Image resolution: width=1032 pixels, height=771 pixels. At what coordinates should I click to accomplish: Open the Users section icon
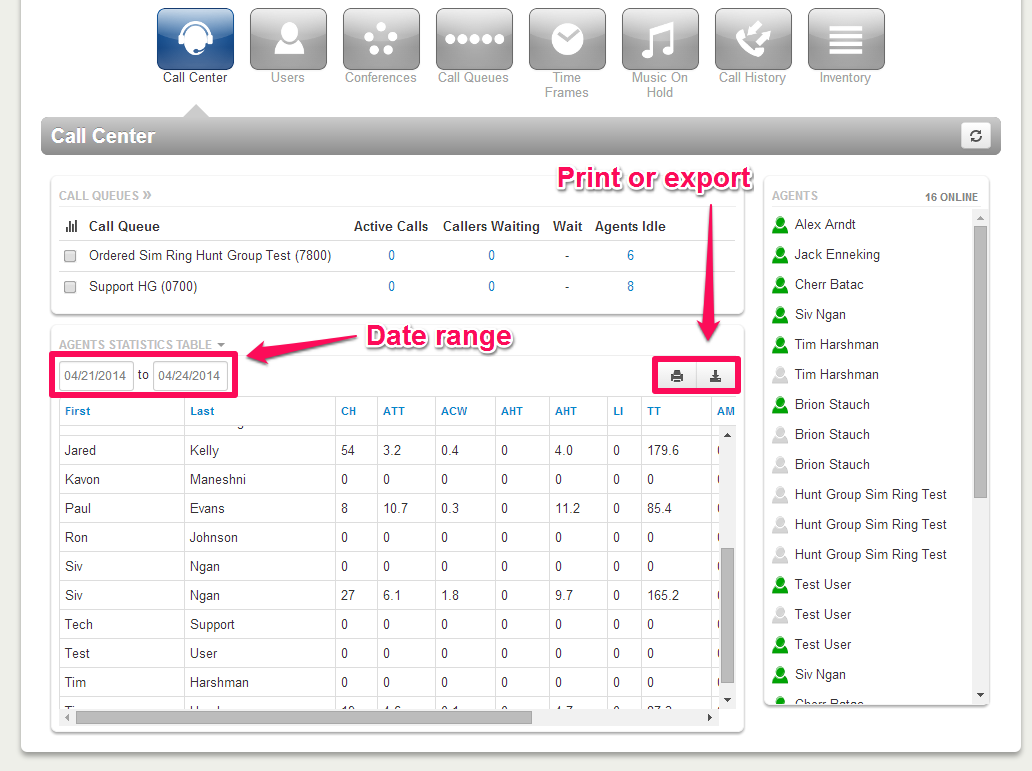coord(288,38)
